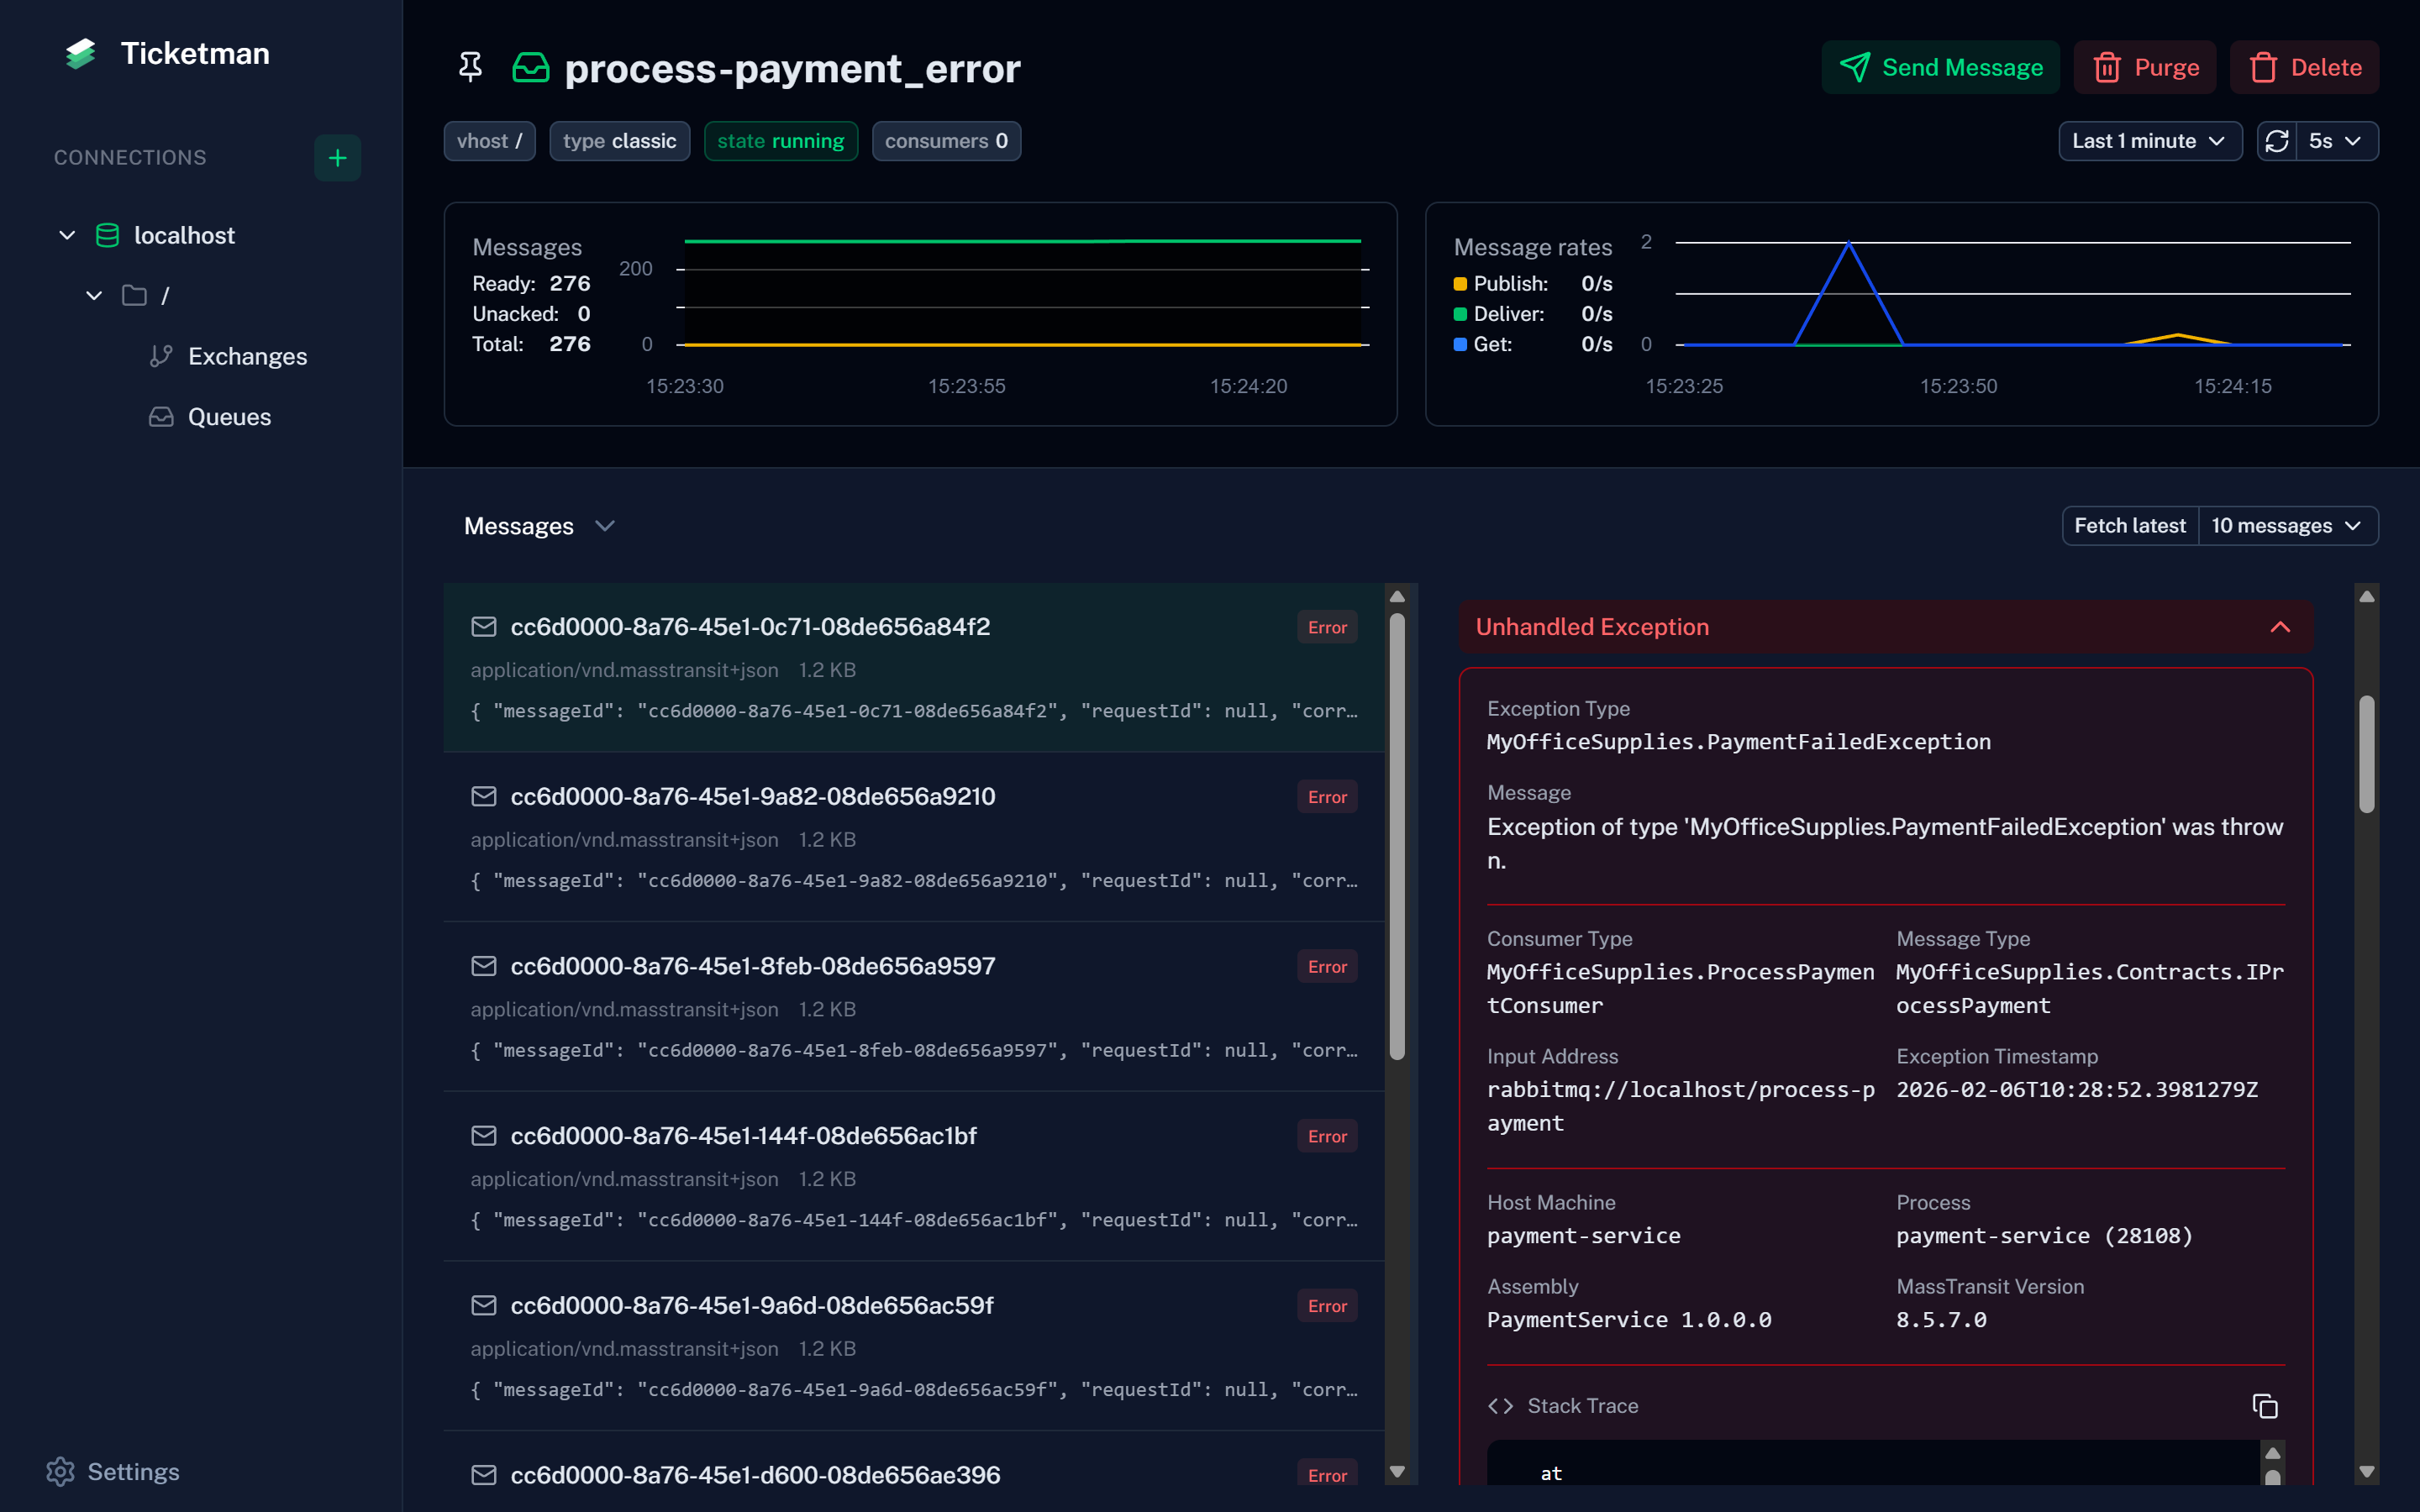Open Settings via the gear icon

(x=61, y=1471)
